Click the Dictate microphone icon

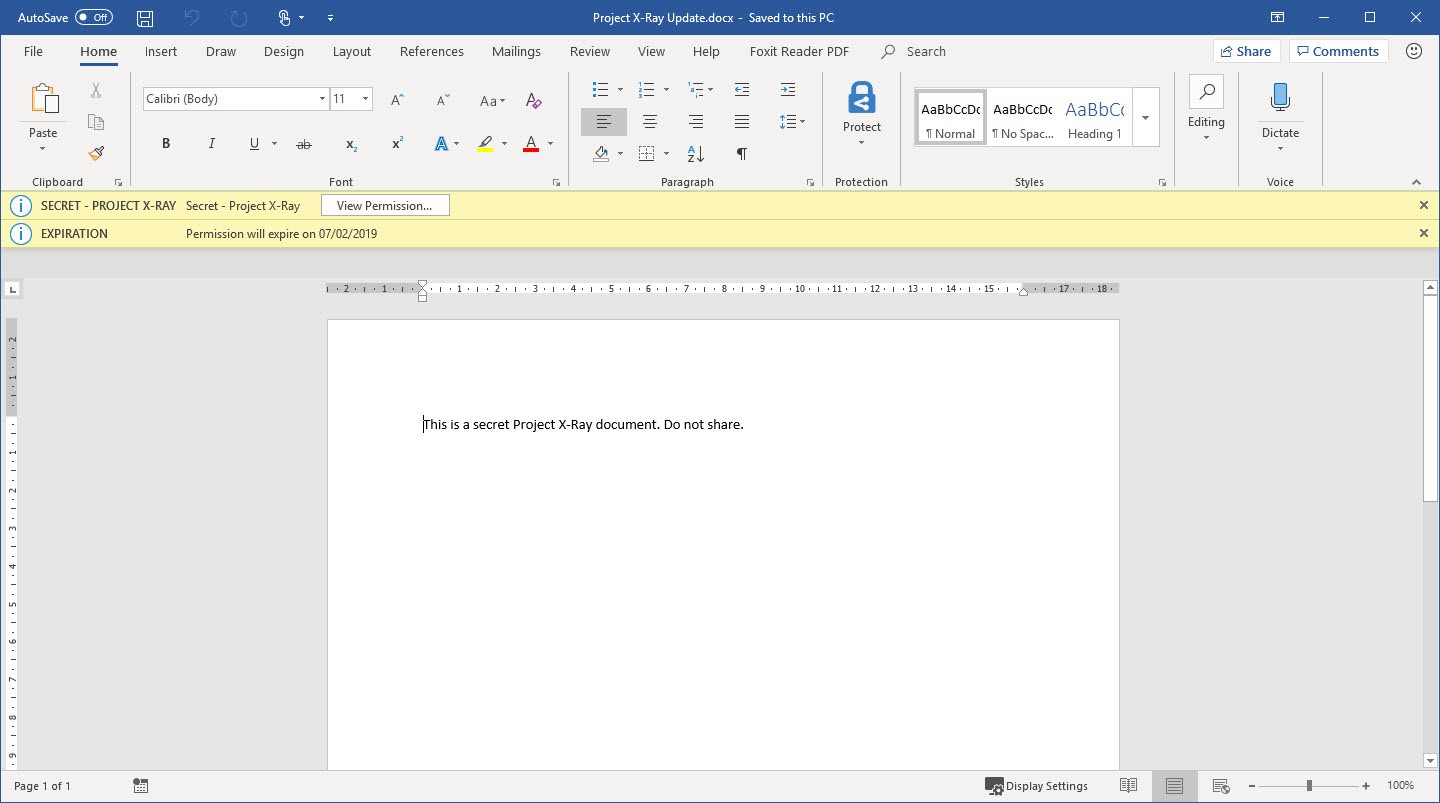tap(1280, 98)
